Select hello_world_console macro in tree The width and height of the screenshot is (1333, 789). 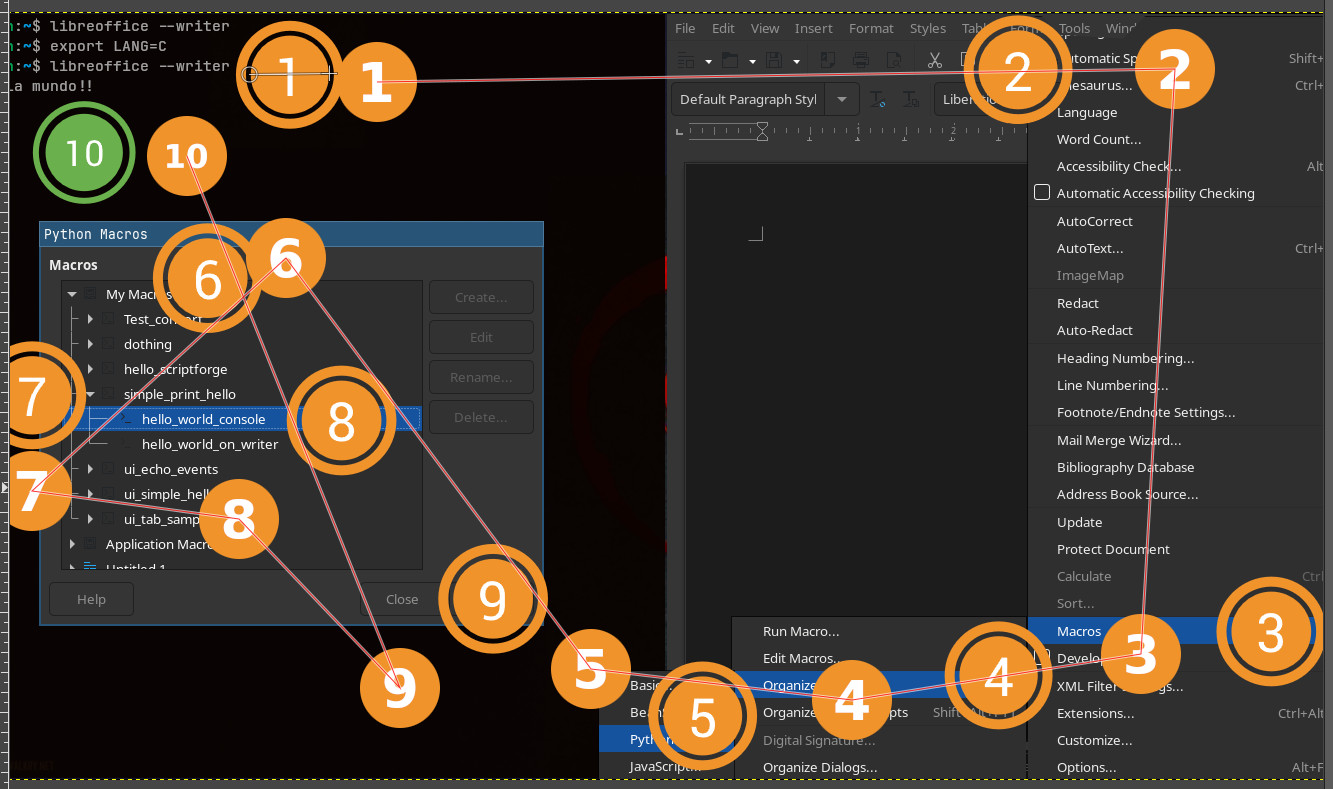[x=204, y=419]
